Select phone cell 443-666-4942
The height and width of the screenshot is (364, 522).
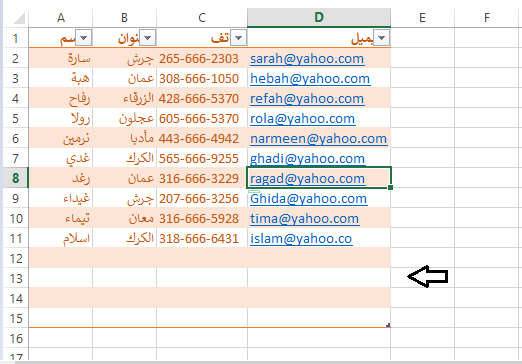pyautogui.click(x=202, y=139)
